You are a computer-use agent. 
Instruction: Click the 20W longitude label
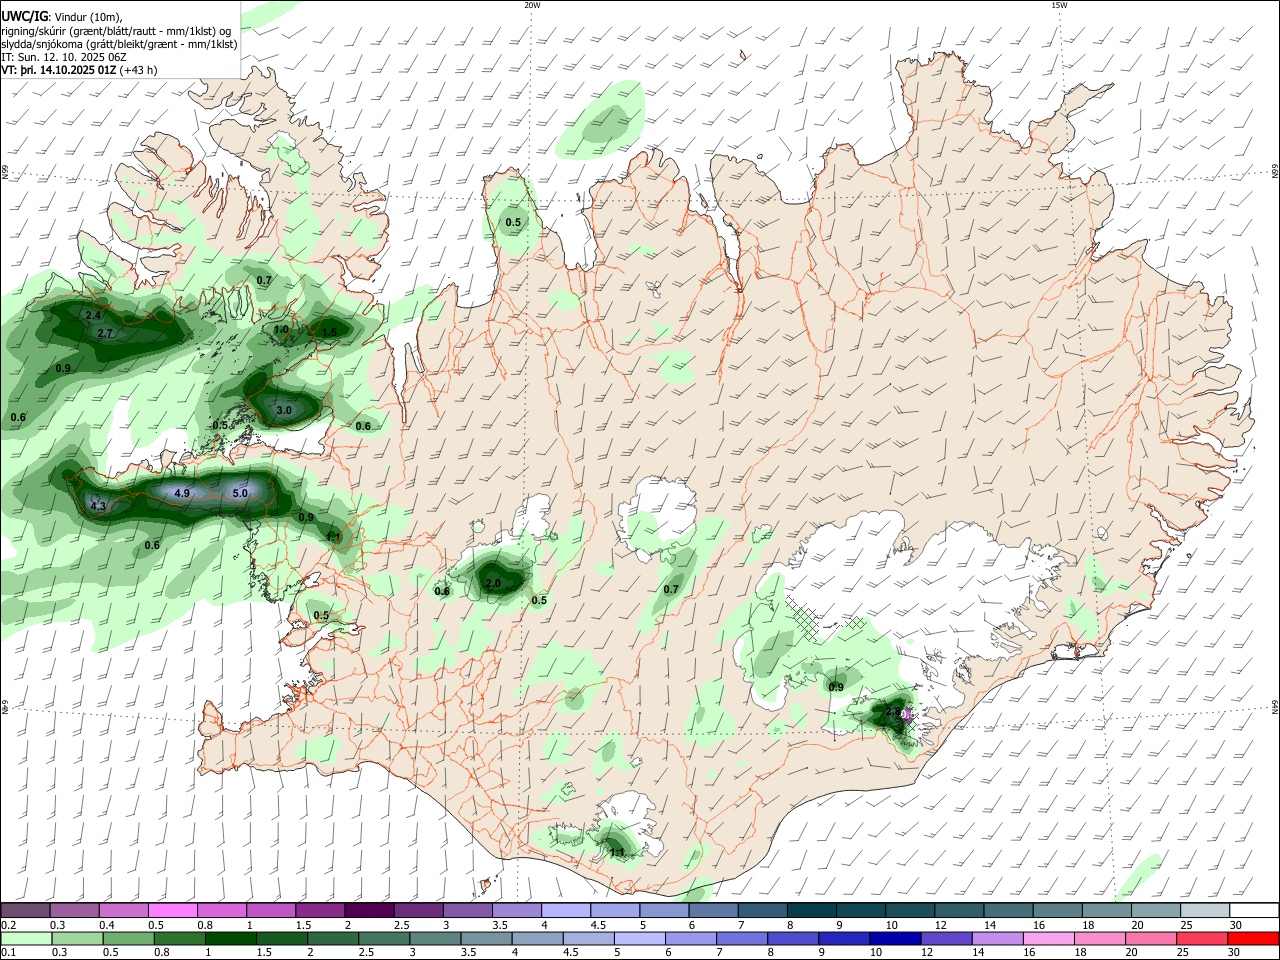[x=532, y=5]
